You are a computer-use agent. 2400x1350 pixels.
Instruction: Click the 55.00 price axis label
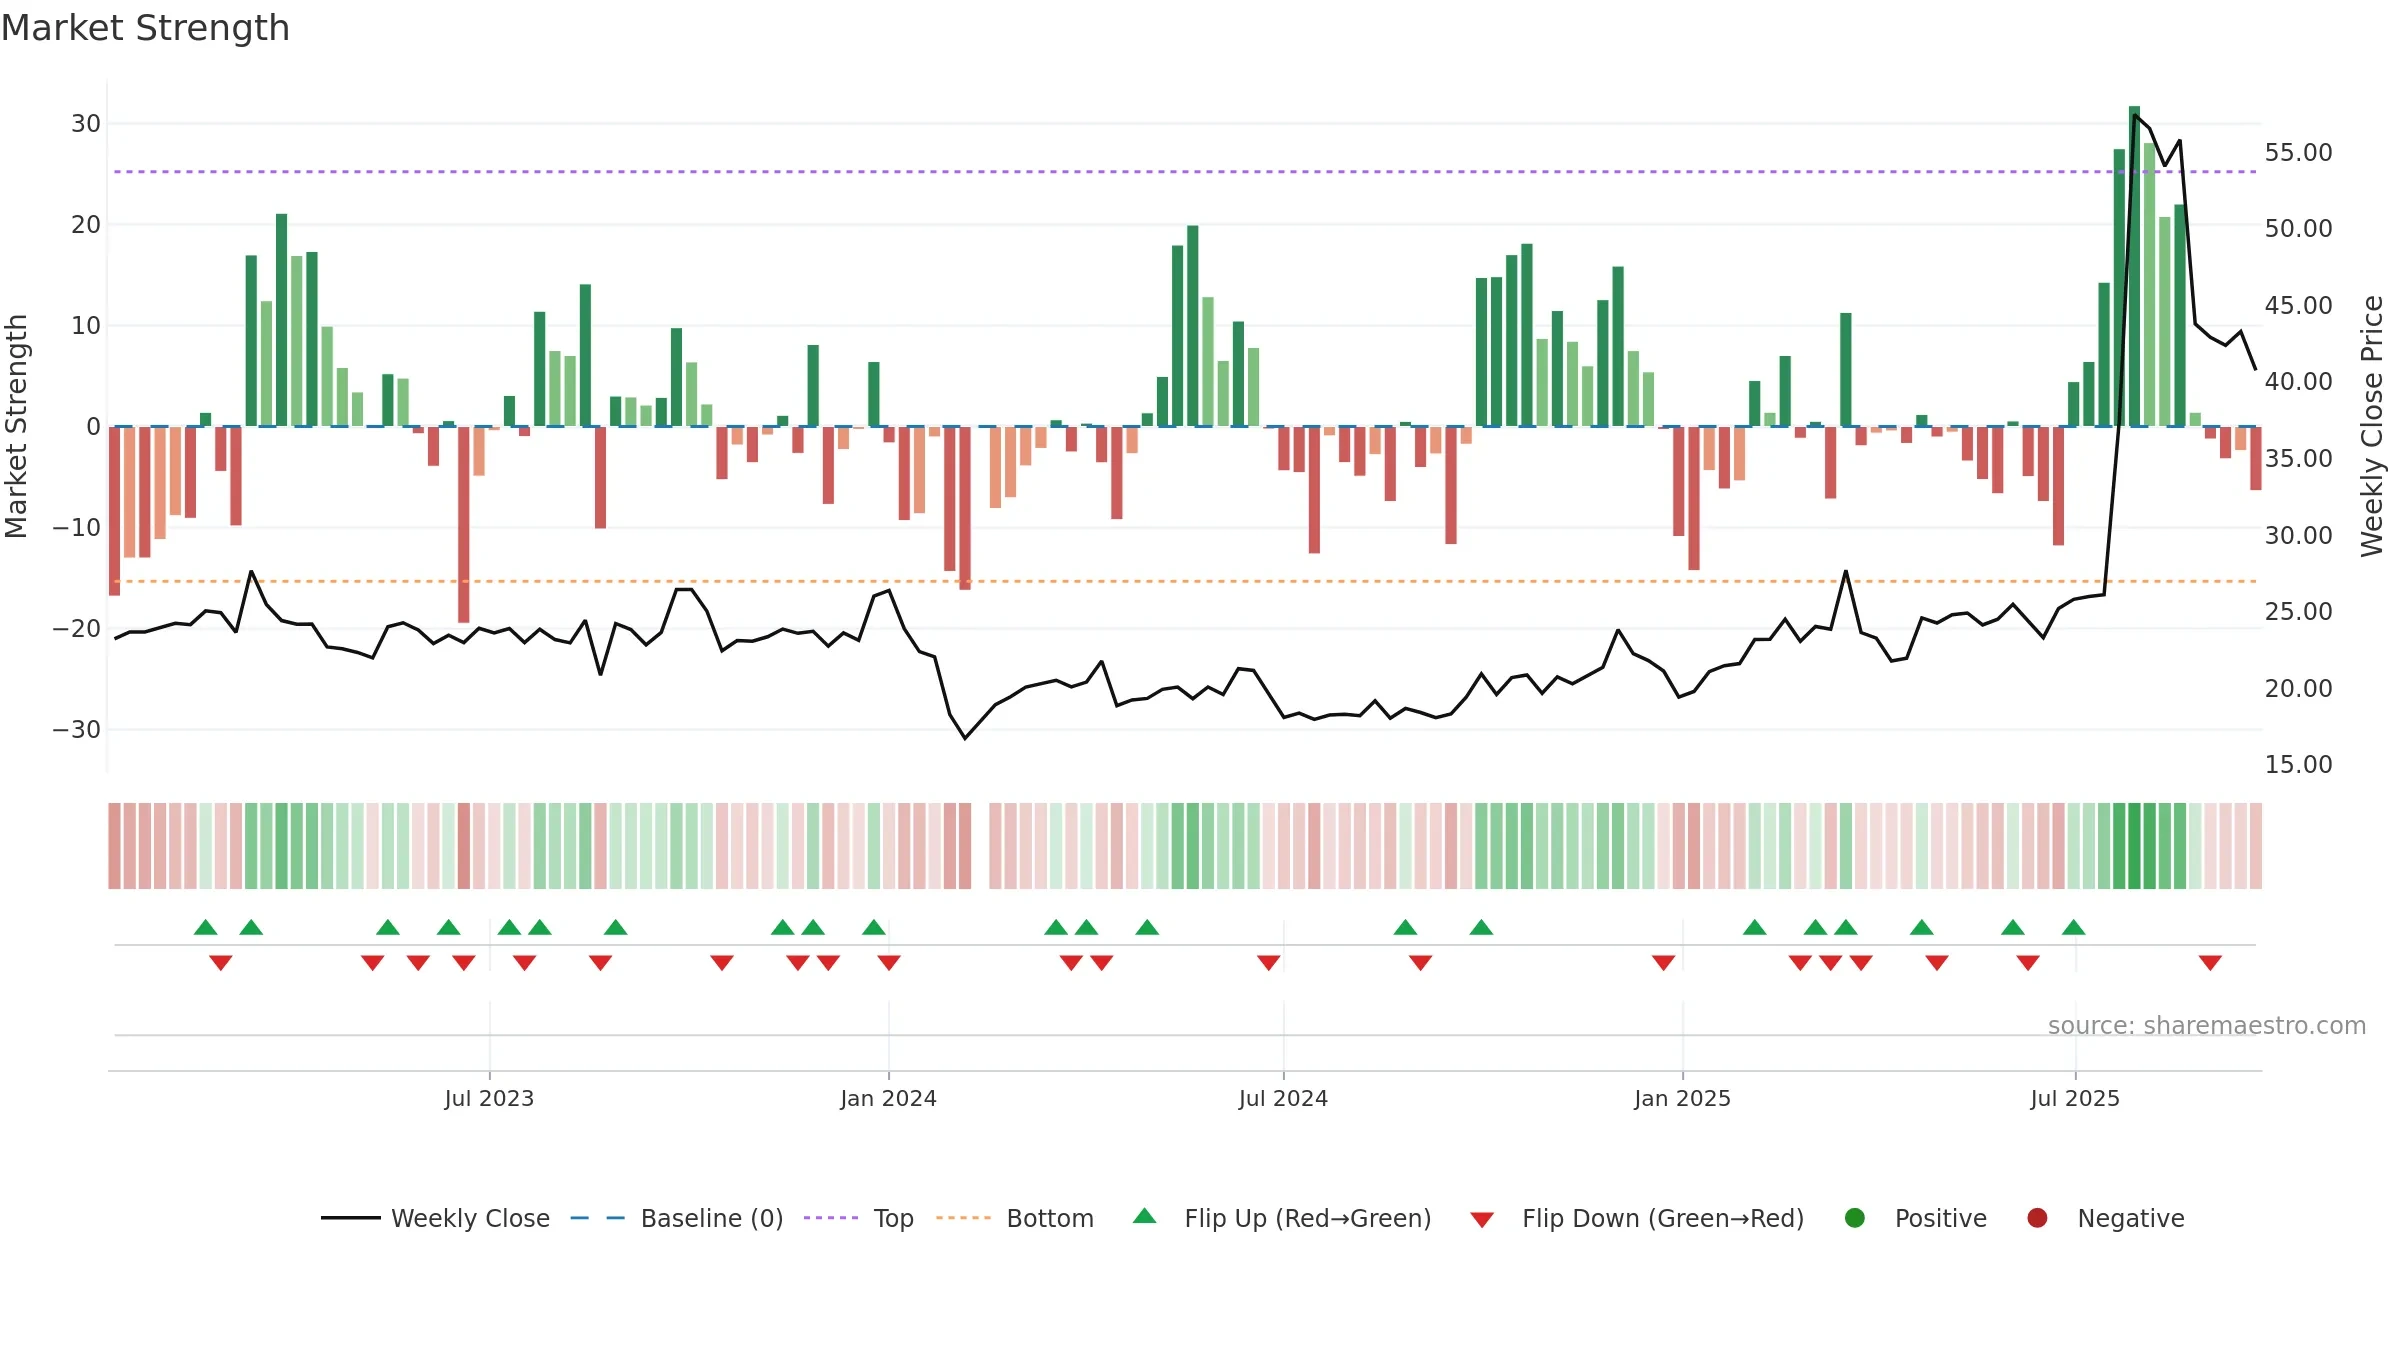[2298, 152]
